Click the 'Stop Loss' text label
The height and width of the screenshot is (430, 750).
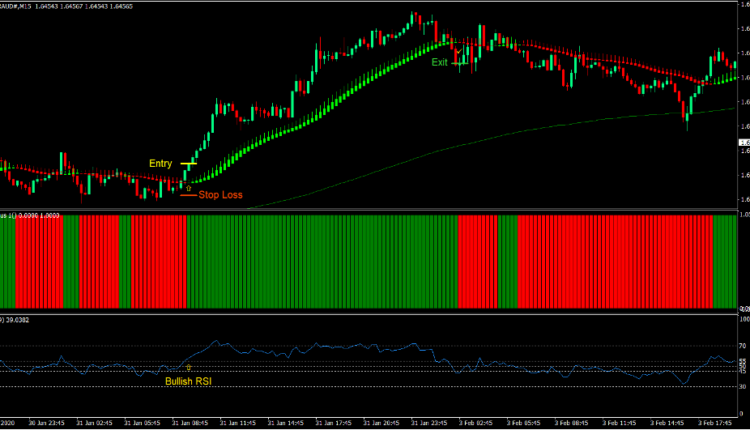coord(220,195)
